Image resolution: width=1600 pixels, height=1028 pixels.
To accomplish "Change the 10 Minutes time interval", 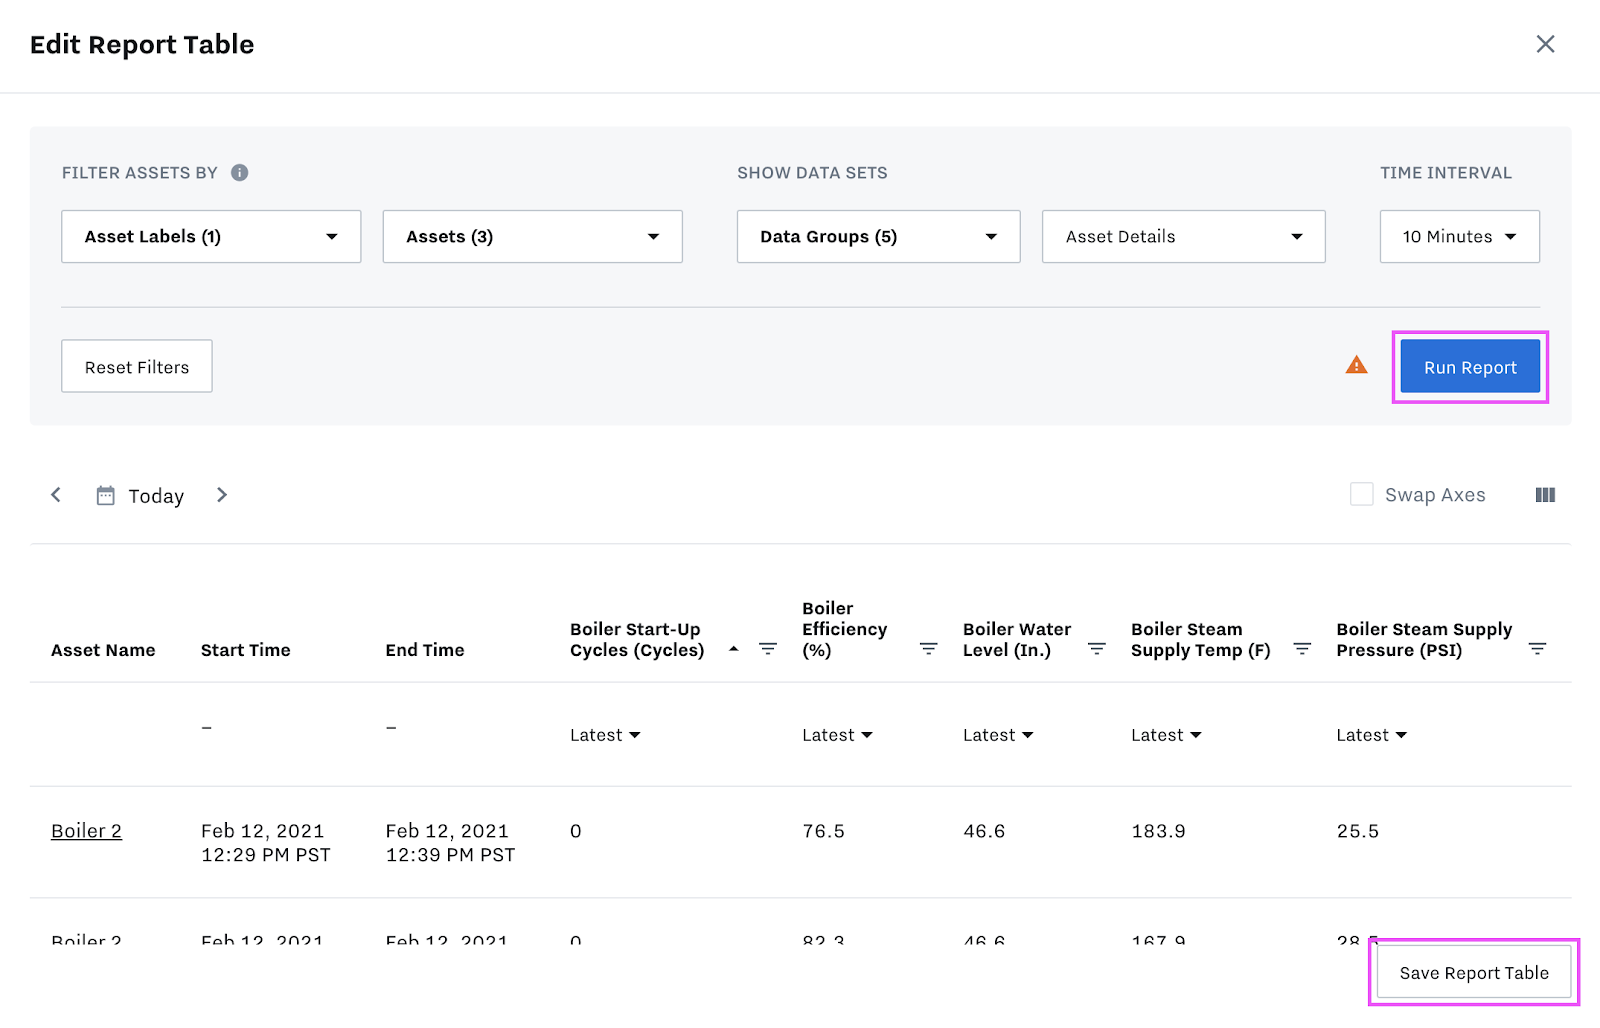I will click(1460, 237).
